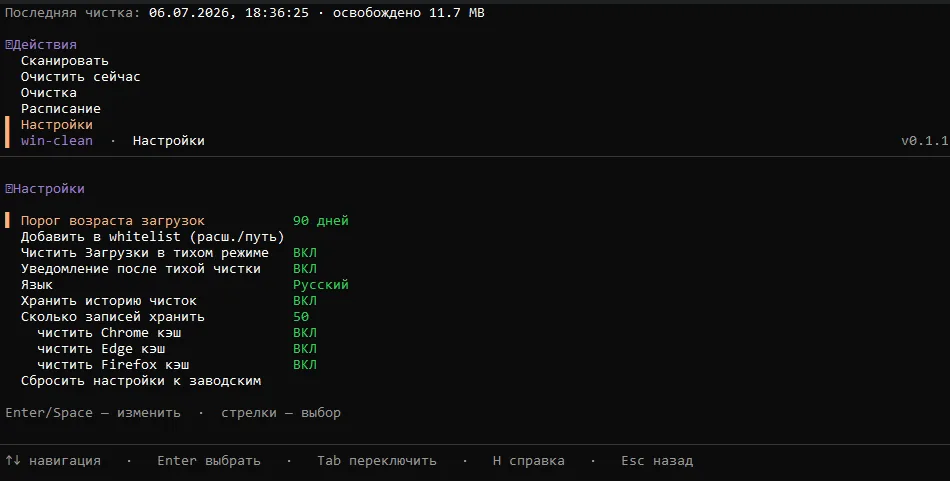Toggle Чистить Загрузки в тихом режиме ВКЛ

point(305,253)
